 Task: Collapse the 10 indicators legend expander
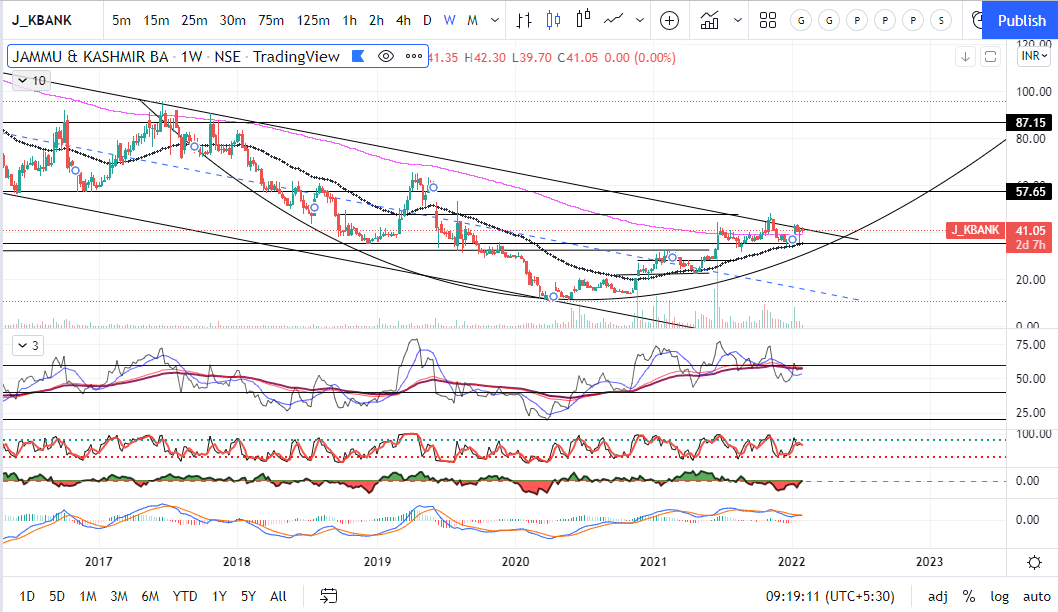tap(31, 81)
